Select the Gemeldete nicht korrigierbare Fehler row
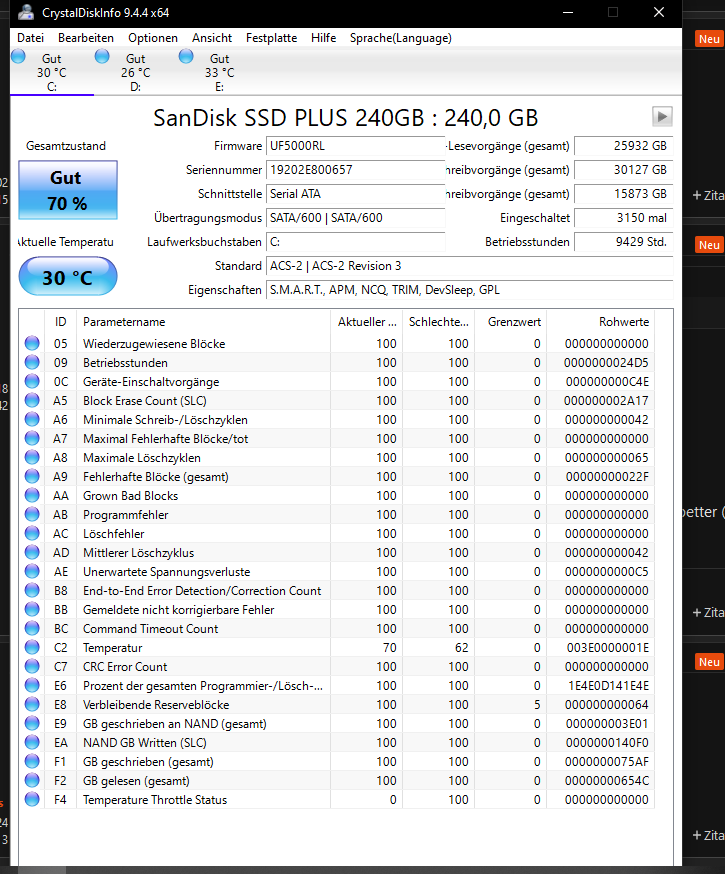The height and width of the screenshot is (874, 725). point(337,610)
